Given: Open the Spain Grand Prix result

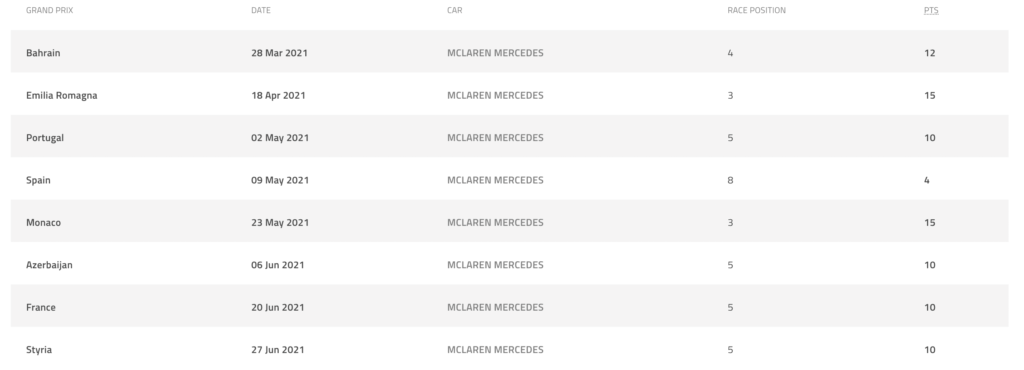Looking at the screenshot, I should click(38, 180).
